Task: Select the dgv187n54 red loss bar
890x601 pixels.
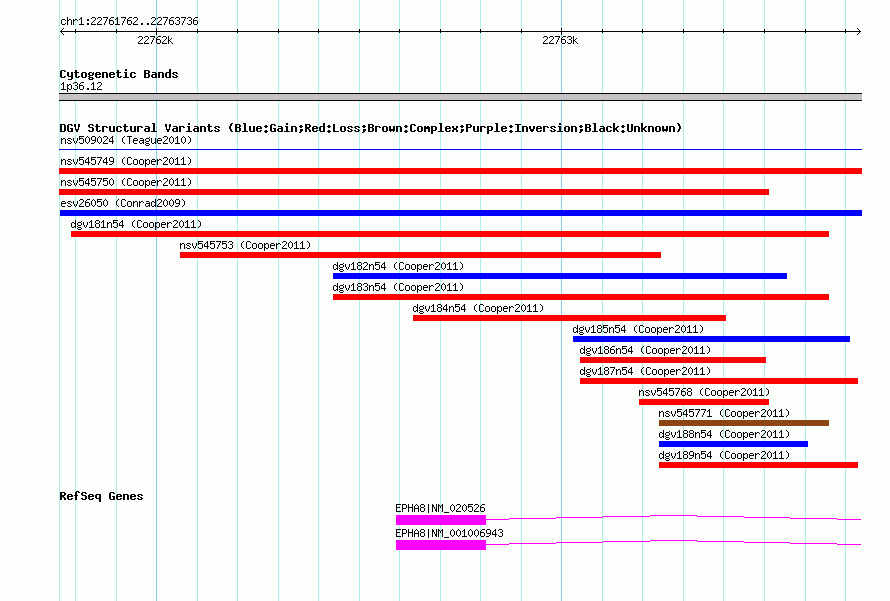Action: point(719,381)
